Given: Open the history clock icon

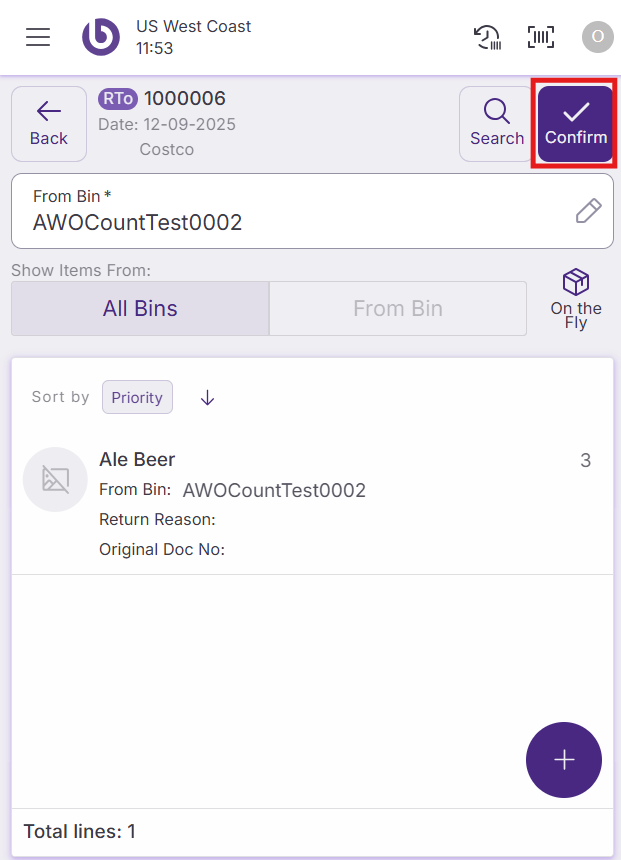Looking at the screenshot, I should pos(487,37).
